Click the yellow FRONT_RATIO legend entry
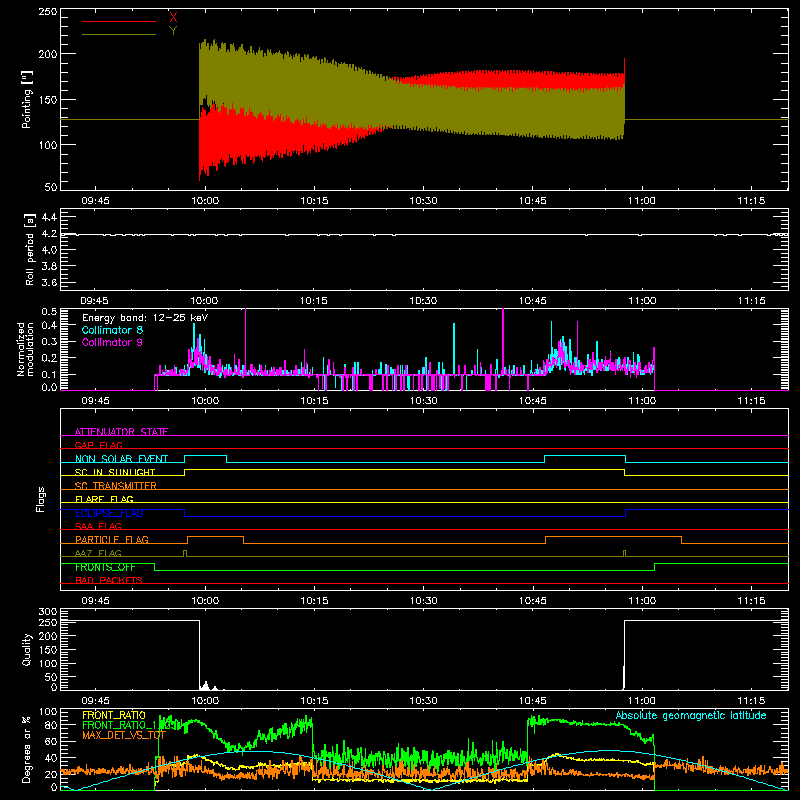This screenshot has height=800, width=800. click(x=114, y=715)
